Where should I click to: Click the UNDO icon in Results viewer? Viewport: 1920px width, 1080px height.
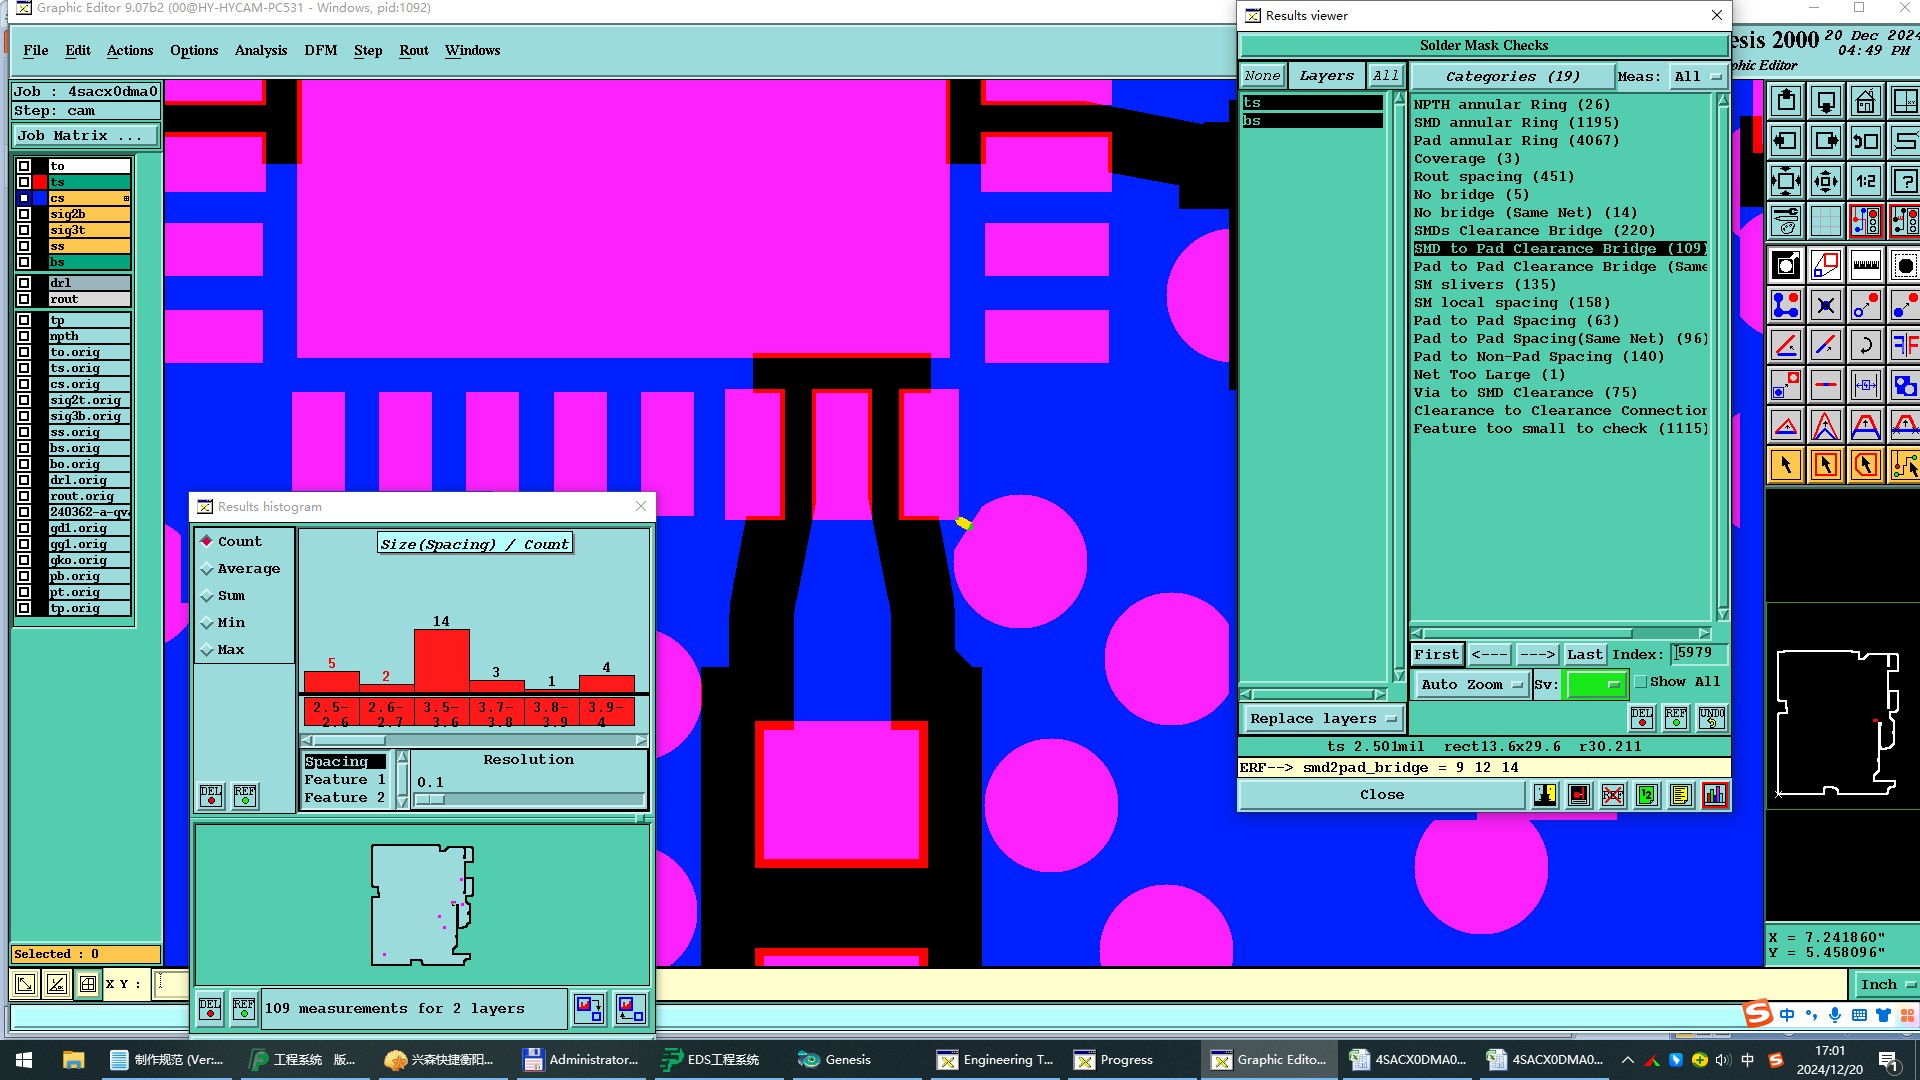1711,718
